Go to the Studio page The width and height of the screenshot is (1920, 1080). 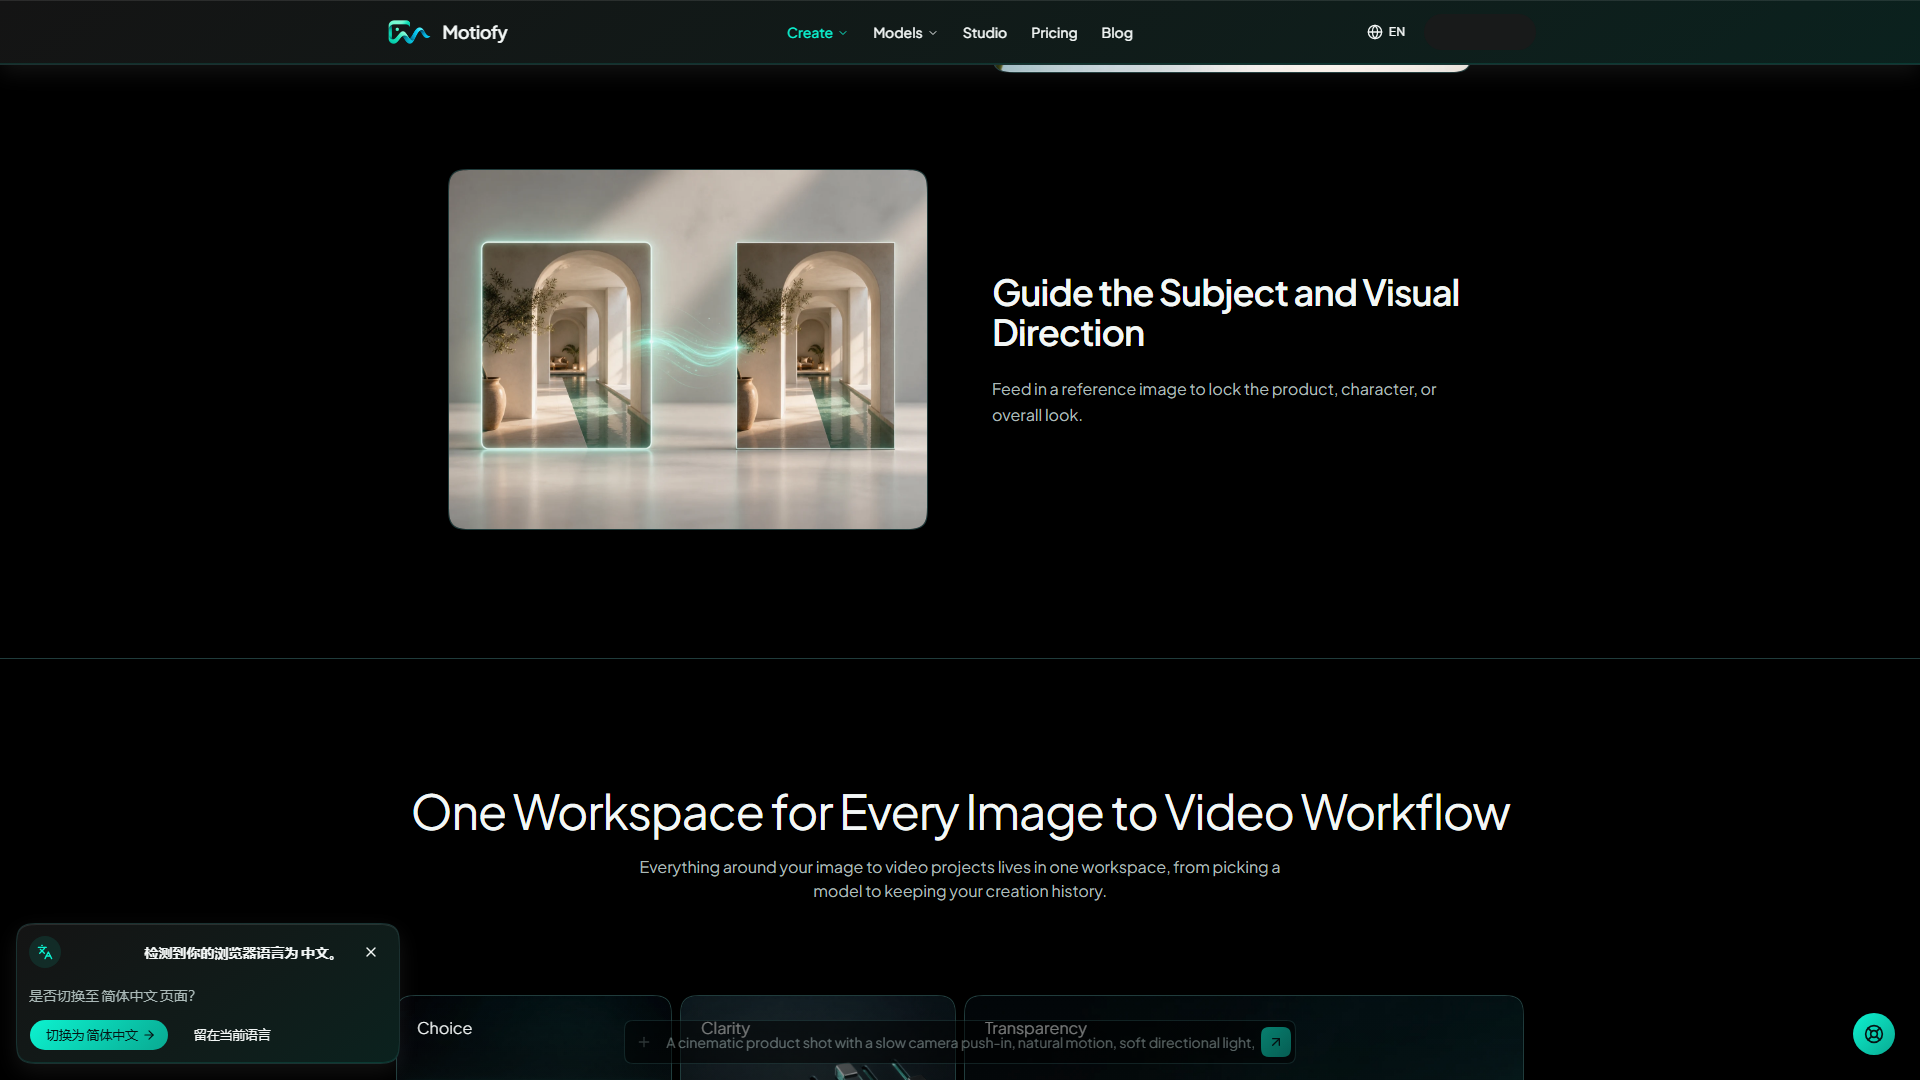tap(984, 33)
